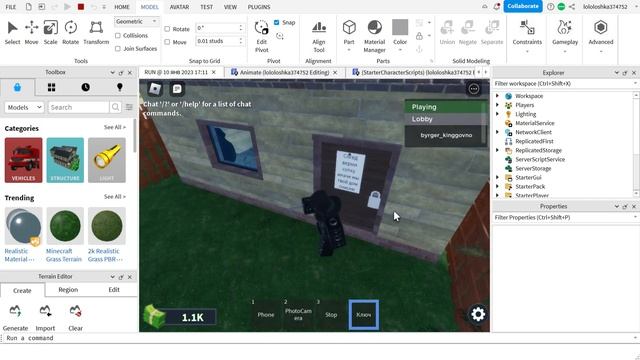Expand the ReplicatedStorage node
Image resolution: width=640 pixels, height=360 pixels.
(x=497, y=150)
